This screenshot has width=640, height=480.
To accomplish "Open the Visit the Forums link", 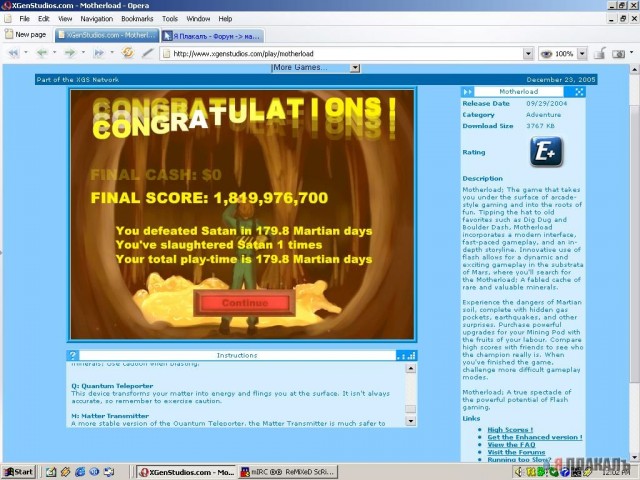I will 516,452.
